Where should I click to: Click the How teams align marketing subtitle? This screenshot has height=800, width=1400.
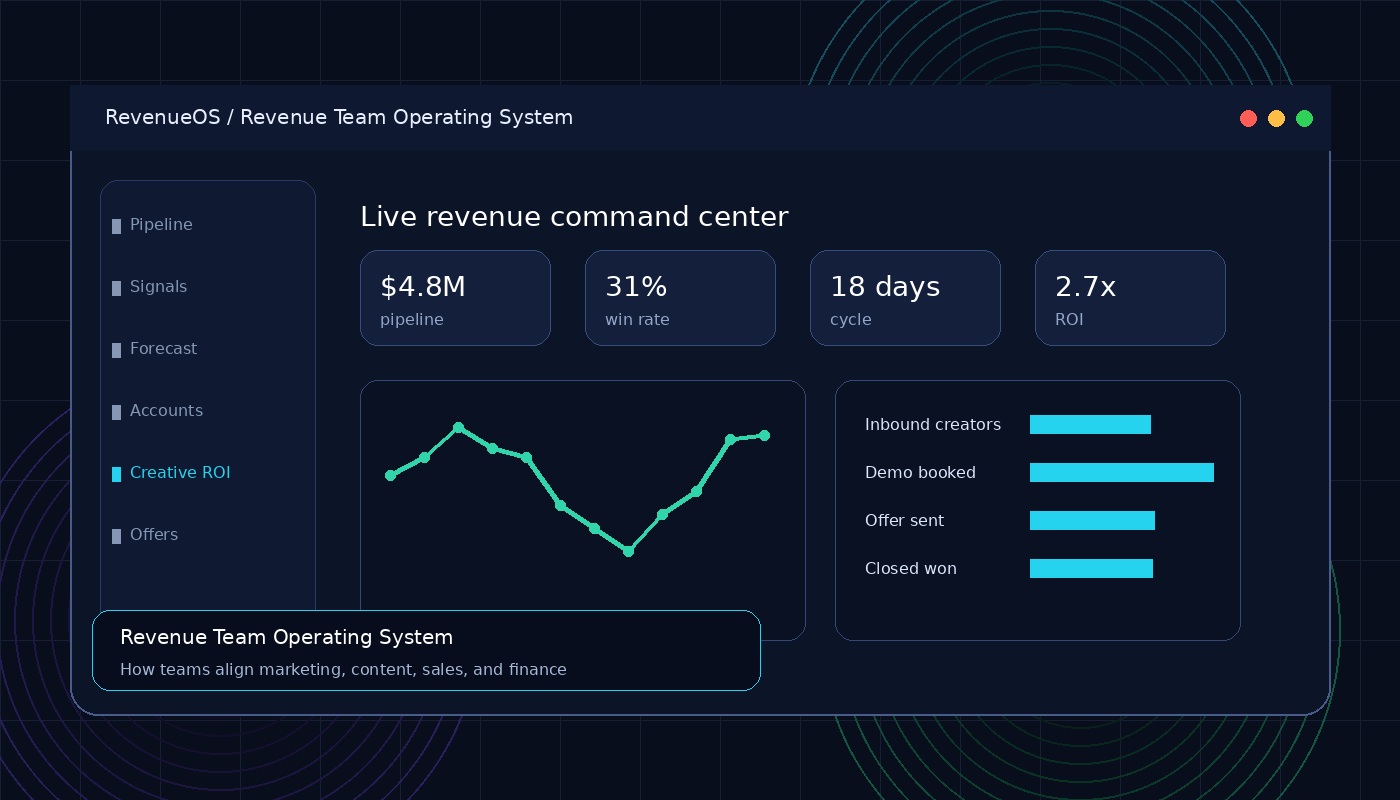(343, 670)
